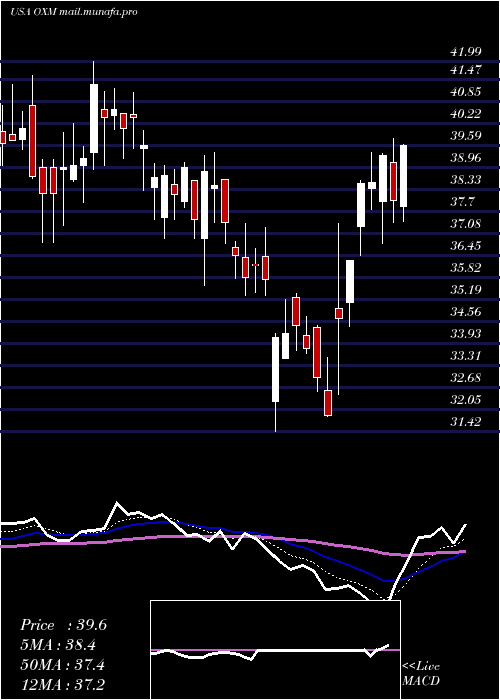Viewport: 500px width, 700px height.
Task: Click the '<<Live MACD' label
Action: pos(421,674)
